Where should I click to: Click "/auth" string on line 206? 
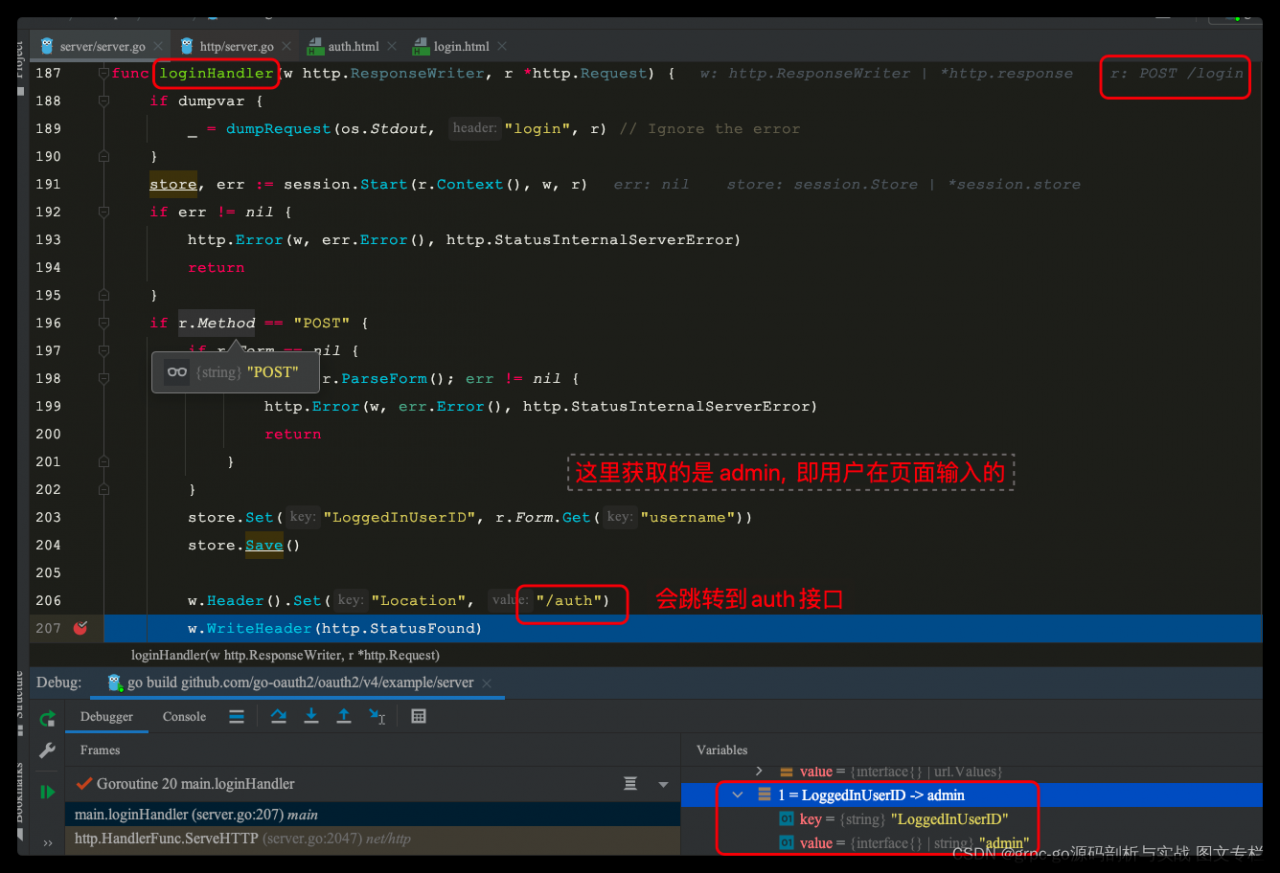[x=567, y=600]
